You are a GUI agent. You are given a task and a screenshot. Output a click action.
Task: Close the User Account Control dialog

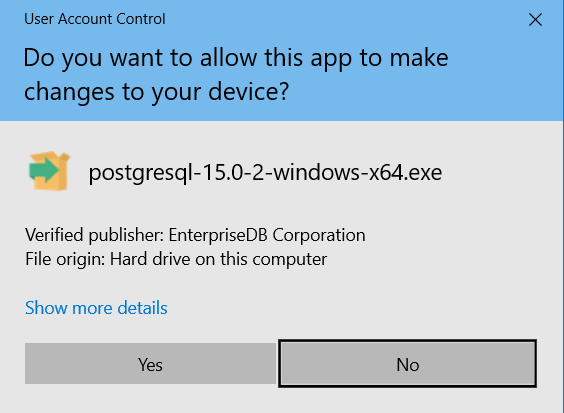(535, 20)
